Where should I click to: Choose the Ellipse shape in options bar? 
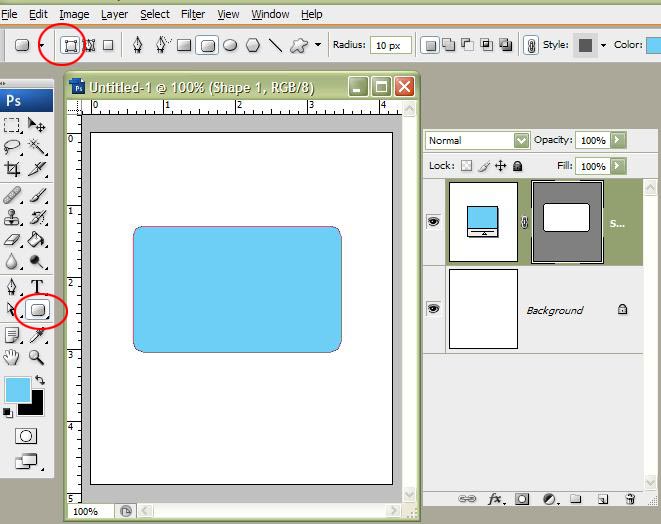click(230, 45)
